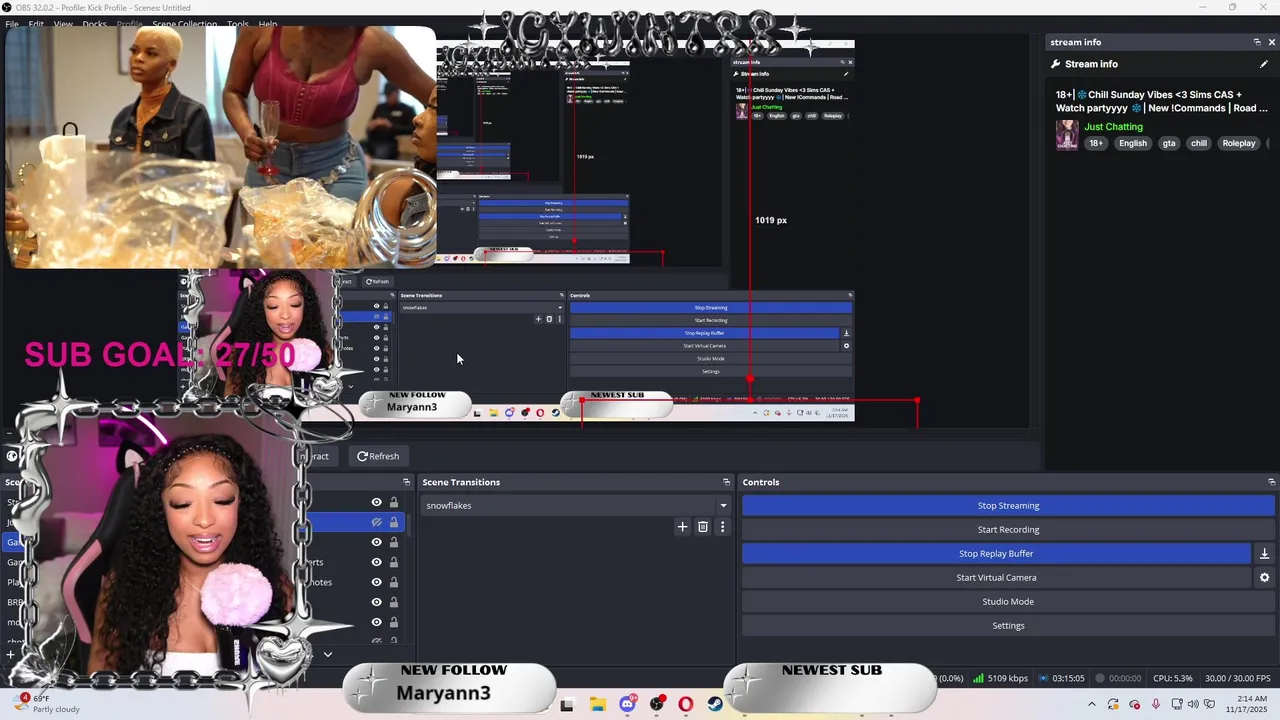Click the 03:15:05 stream timer
Image resolution: width=1280 pixels, height=720 pixels.
tap(1061, 678)
